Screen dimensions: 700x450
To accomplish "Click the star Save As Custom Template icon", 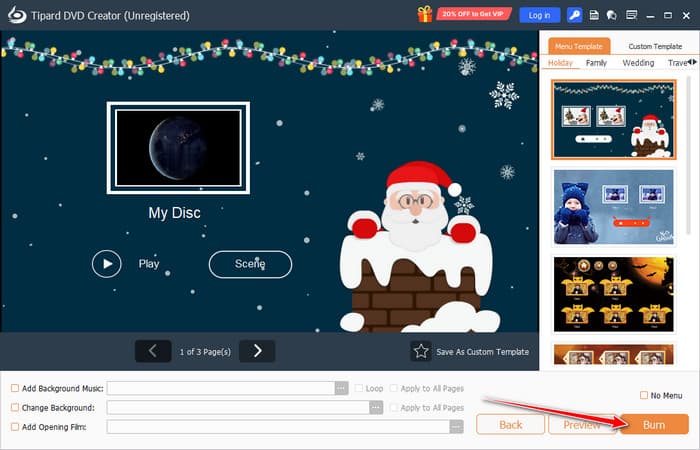I will click(x=420, y=351).
